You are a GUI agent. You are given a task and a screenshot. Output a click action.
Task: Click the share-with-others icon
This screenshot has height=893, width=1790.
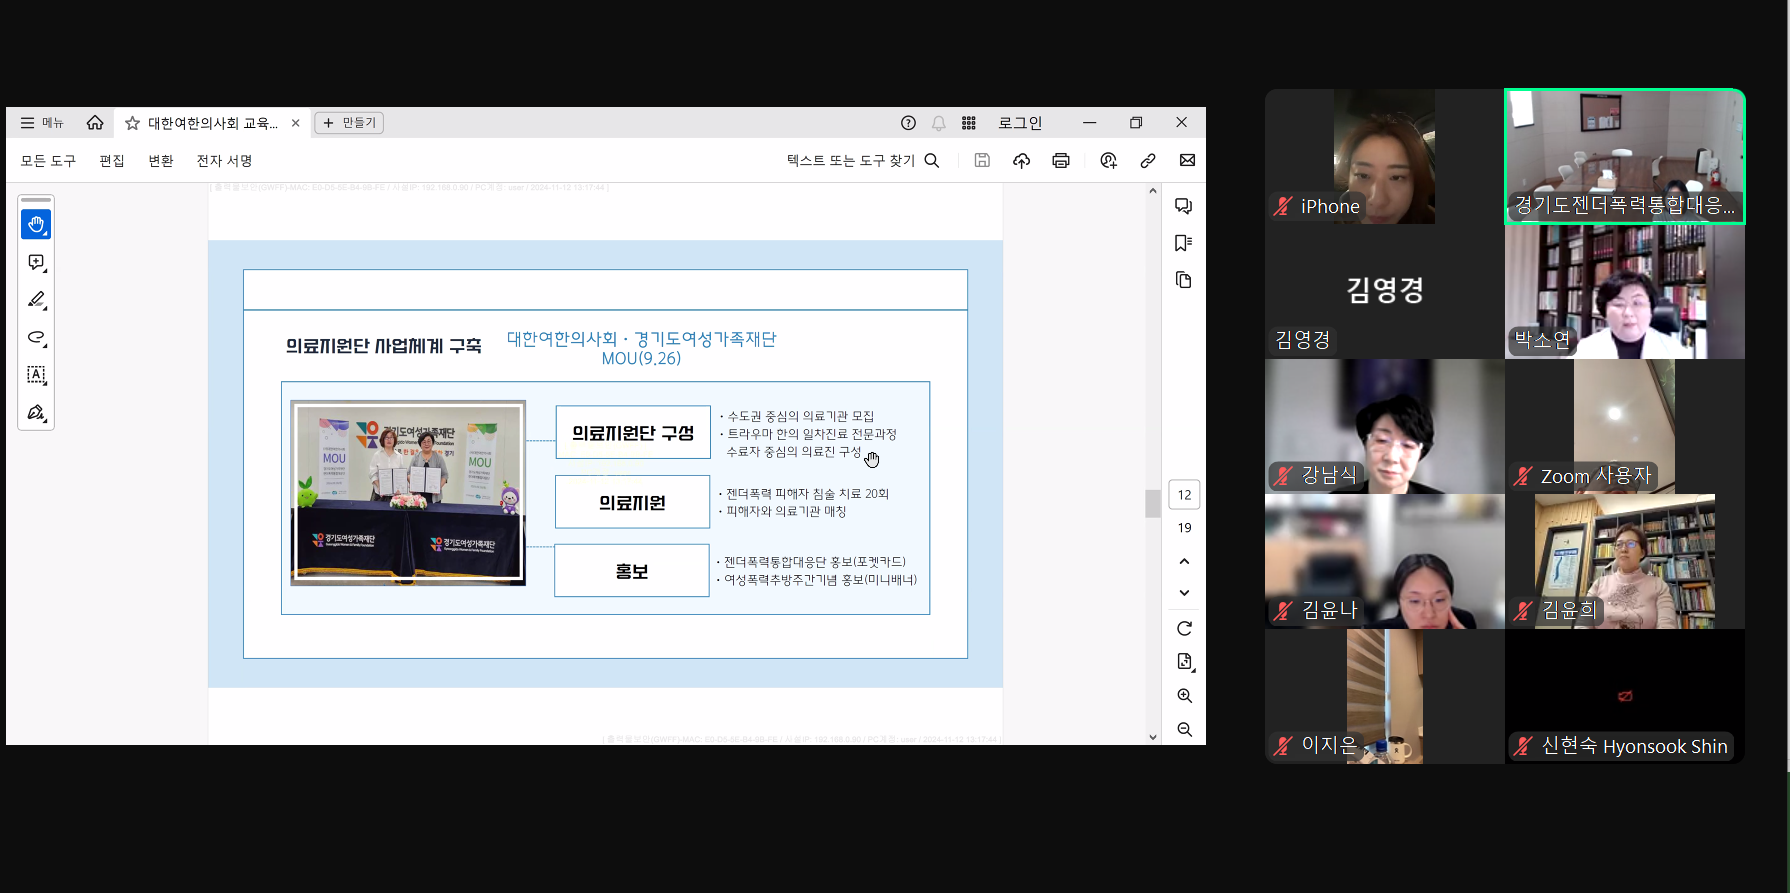1108,161
